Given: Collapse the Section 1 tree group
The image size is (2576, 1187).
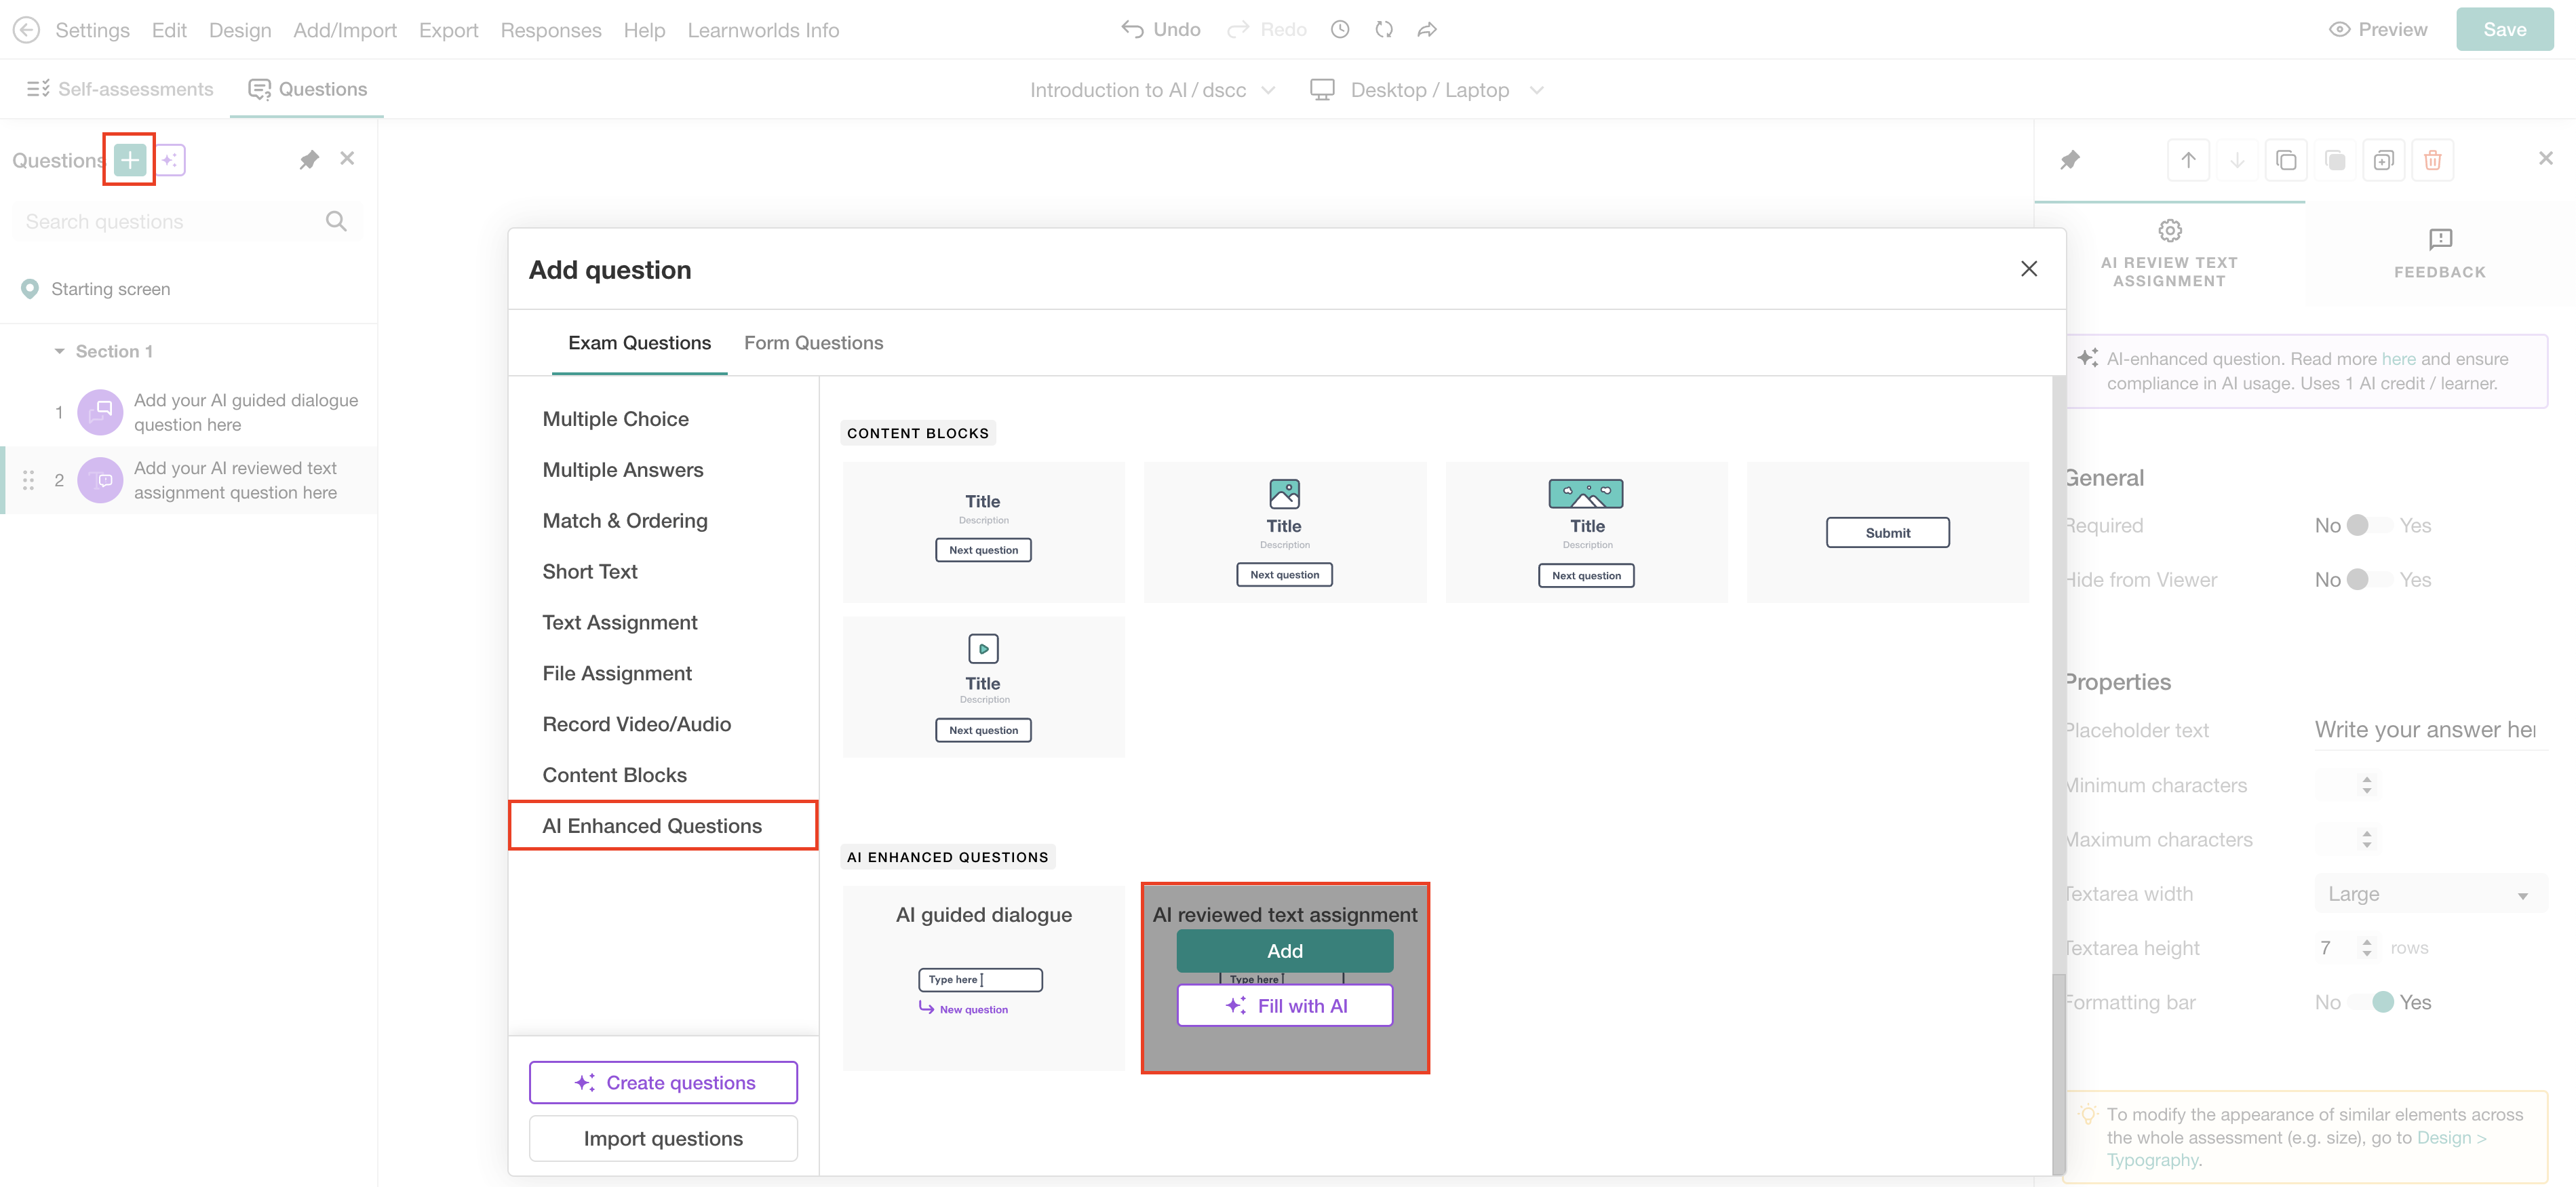Looking at the screenshot, I should point(59,351).
